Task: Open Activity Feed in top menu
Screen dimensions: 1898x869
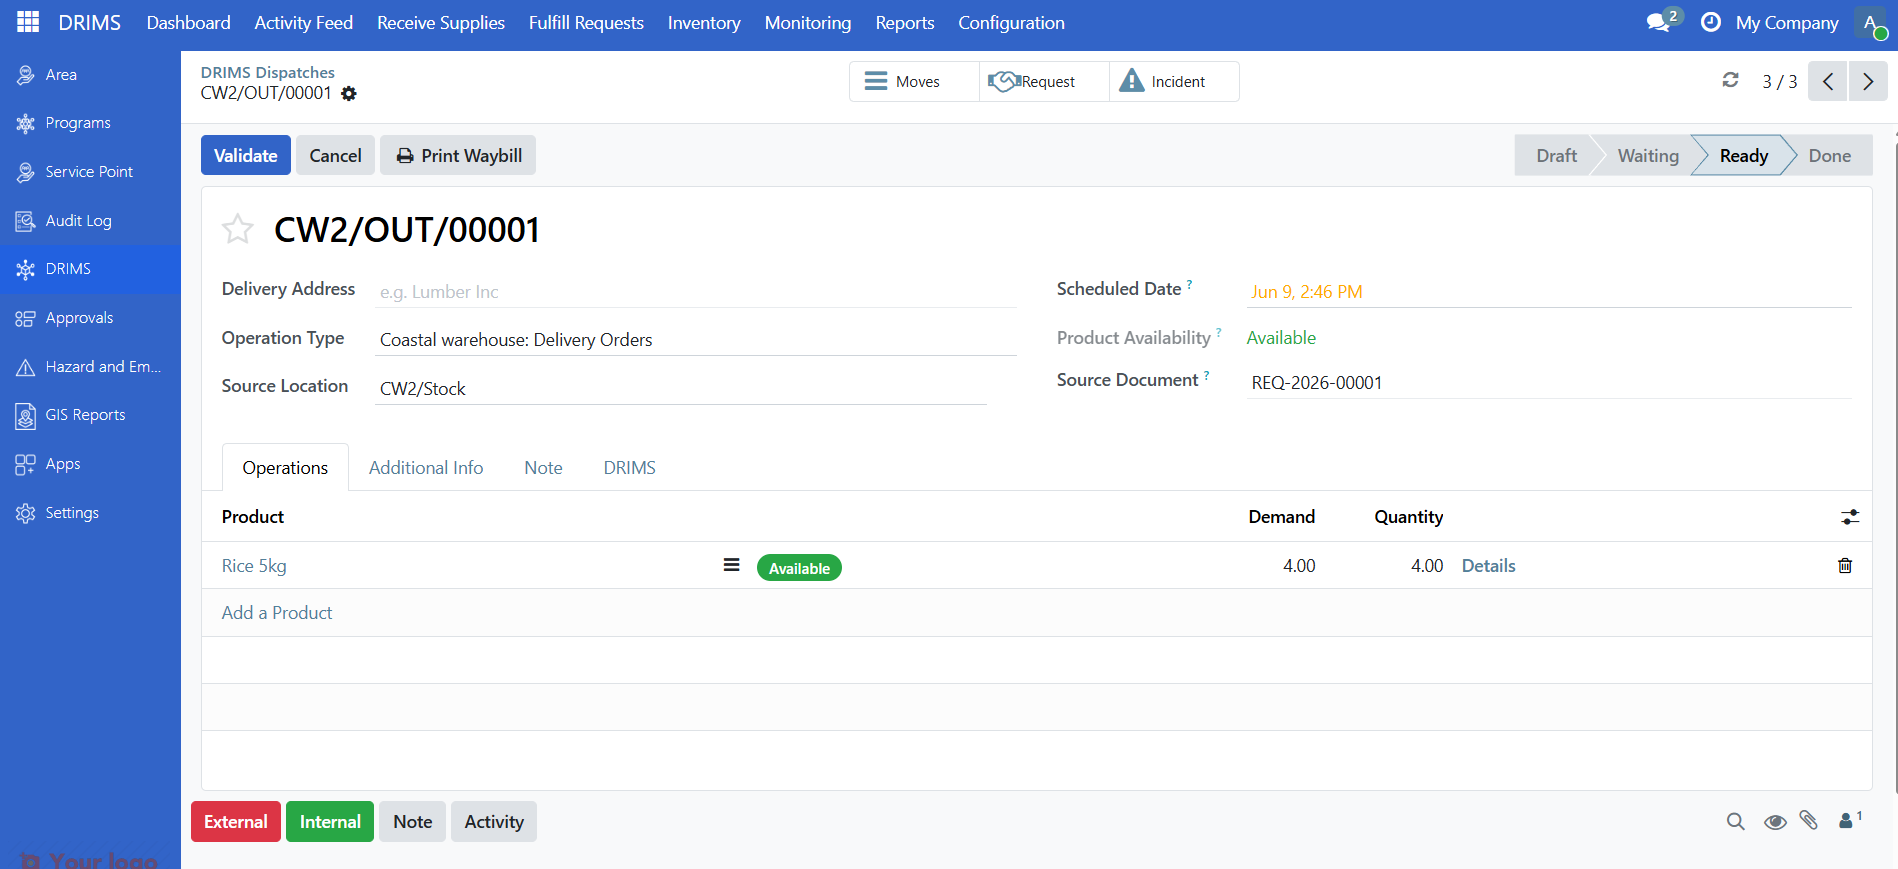Action: tap(304, 22)
